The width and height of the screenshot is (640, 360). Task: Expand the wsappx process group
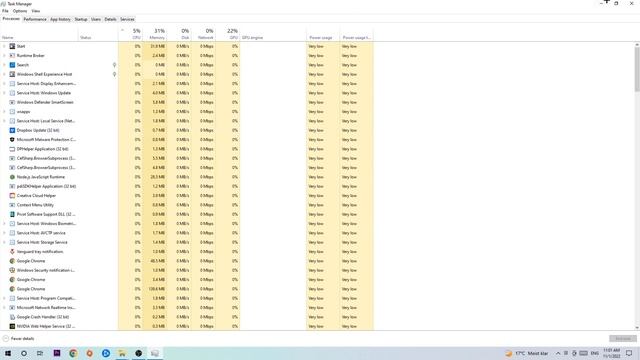pyautogui.click(x=4, y=111)
